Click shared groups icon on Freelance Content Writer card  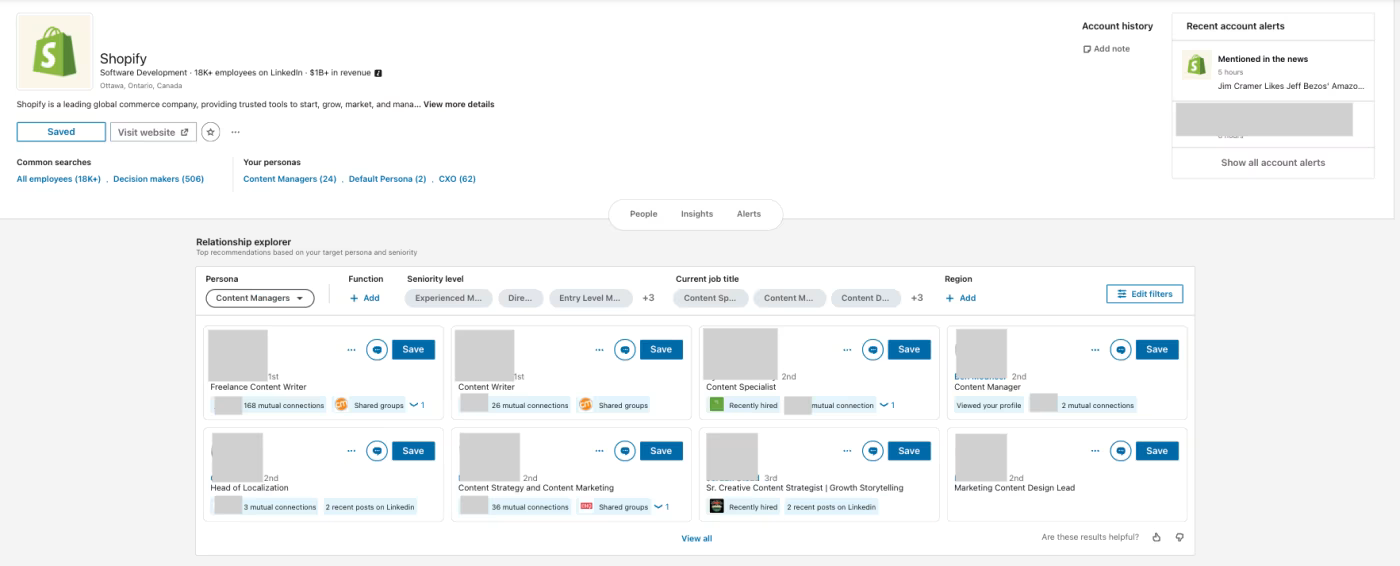(x=341, y=405)
